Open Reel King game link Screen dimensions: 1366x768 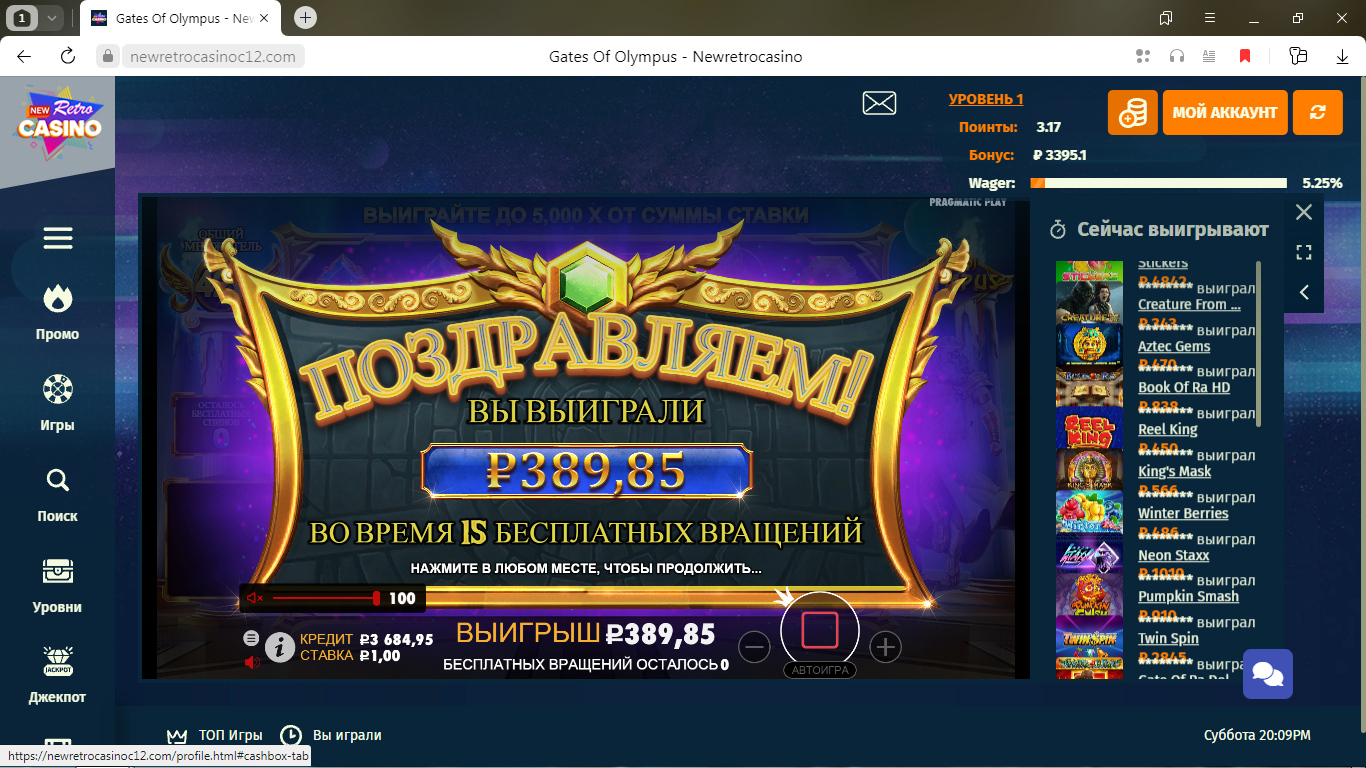1167,429
